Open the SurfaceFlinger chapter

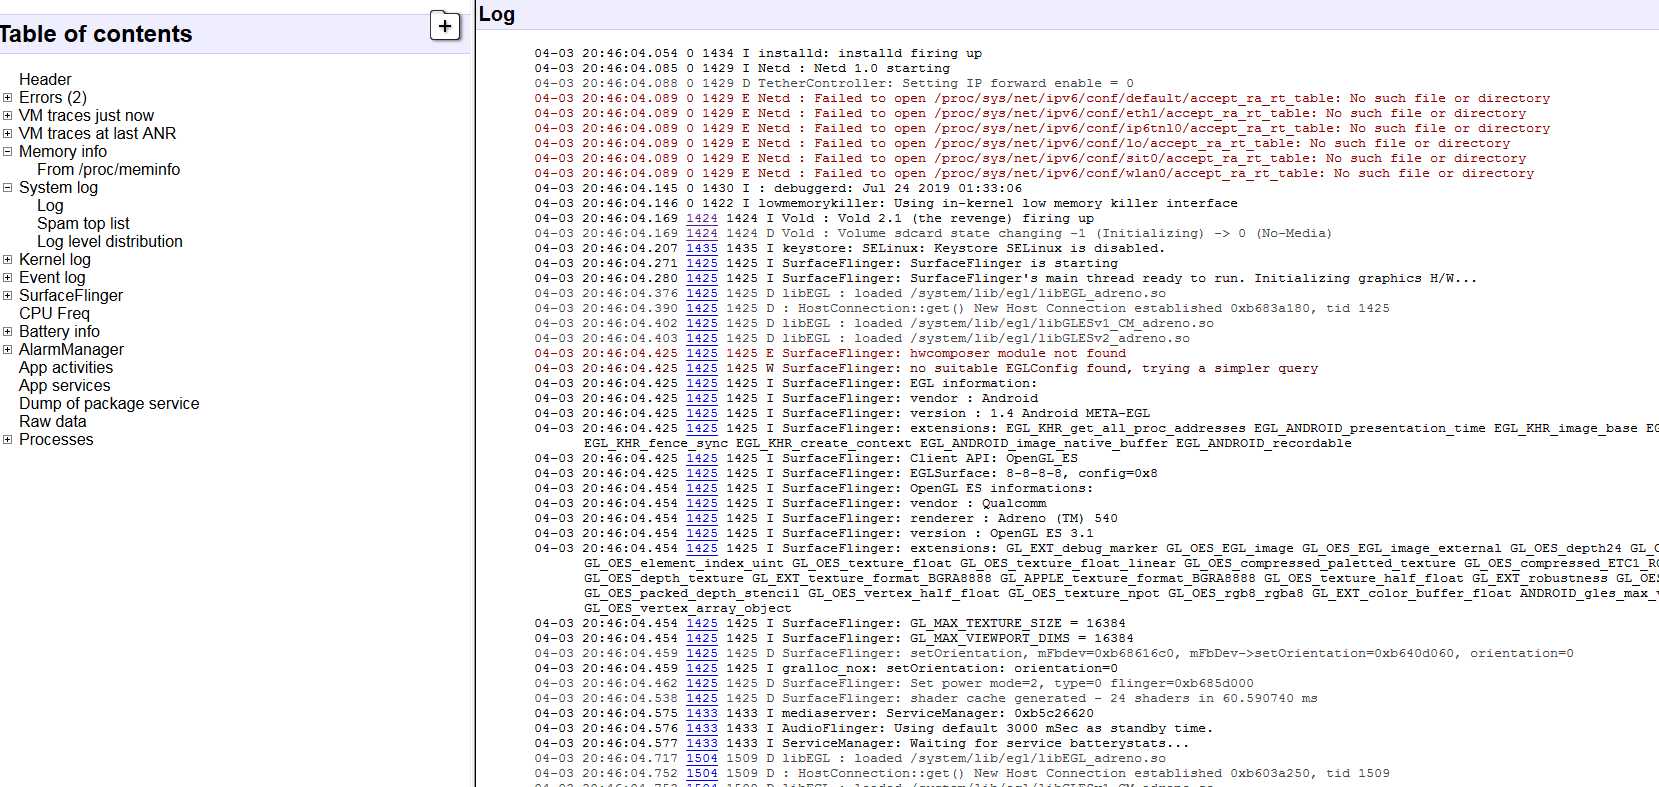[x=71, y=295]
